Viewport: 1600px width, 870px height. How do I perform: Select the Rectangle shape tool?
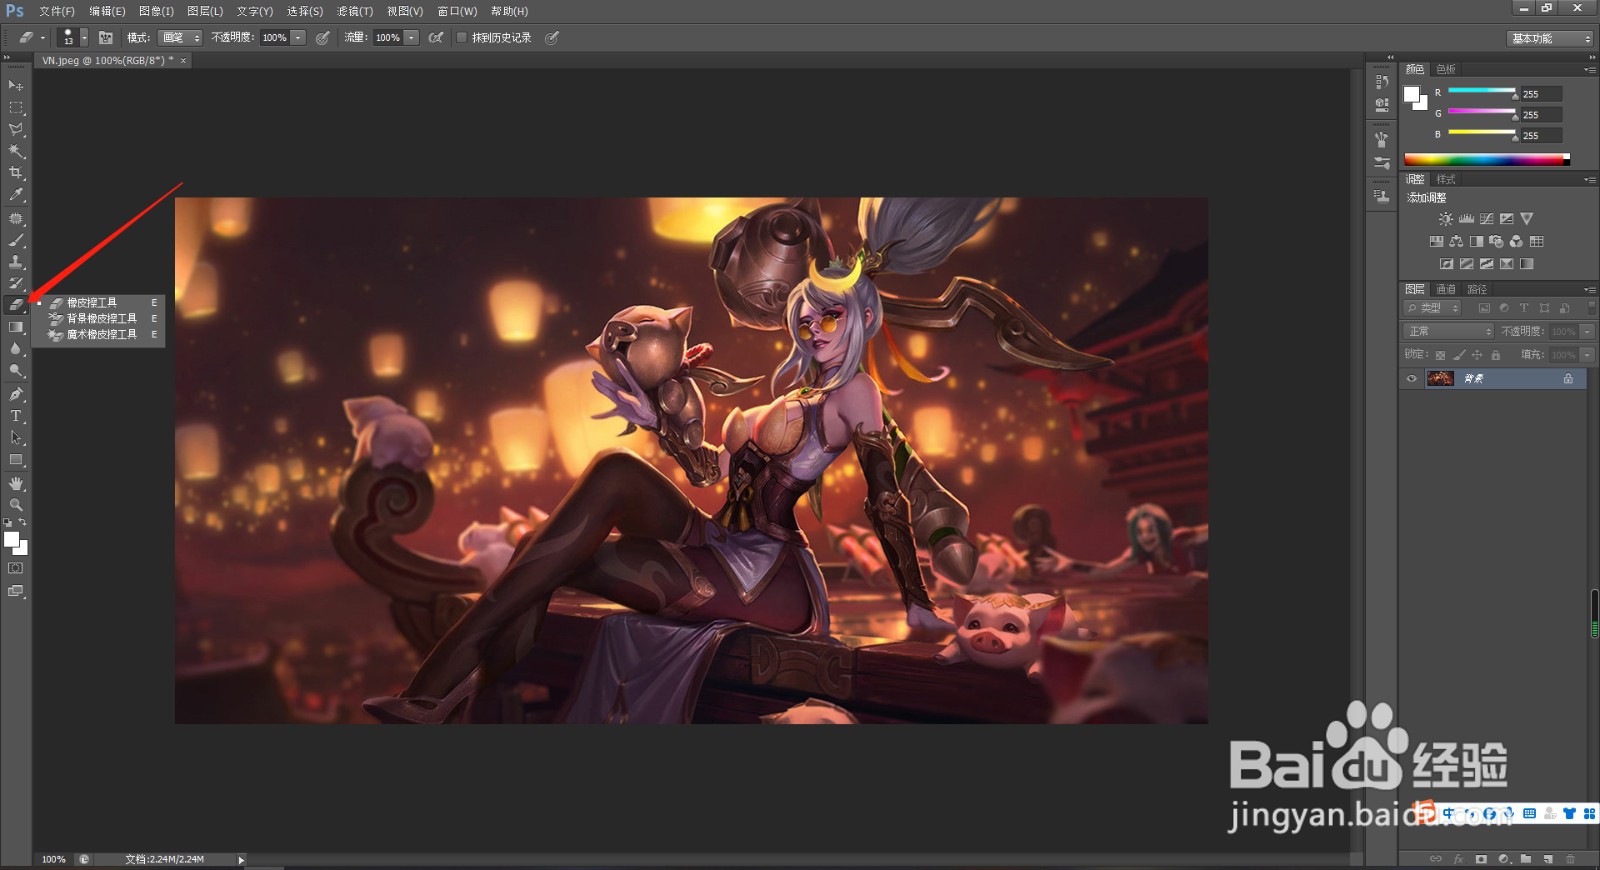click(x=16, y=460)
